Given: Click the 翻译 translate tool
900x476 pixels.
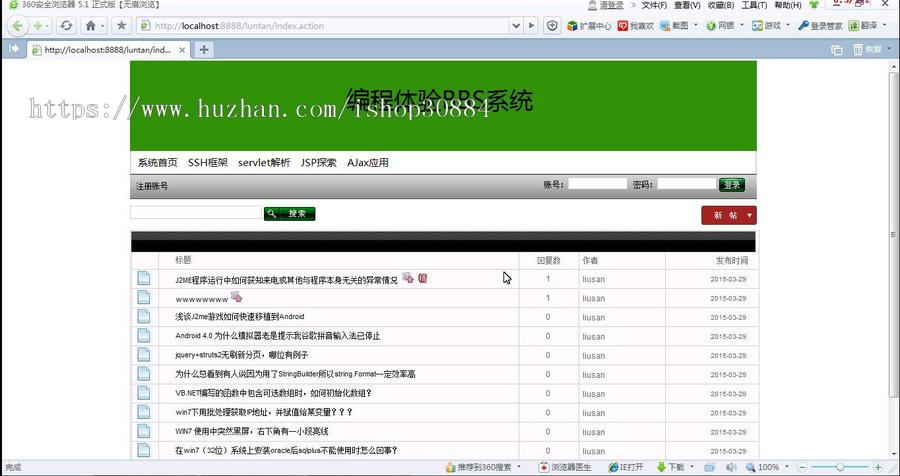Looking at the screenshot, I should 863,26.
